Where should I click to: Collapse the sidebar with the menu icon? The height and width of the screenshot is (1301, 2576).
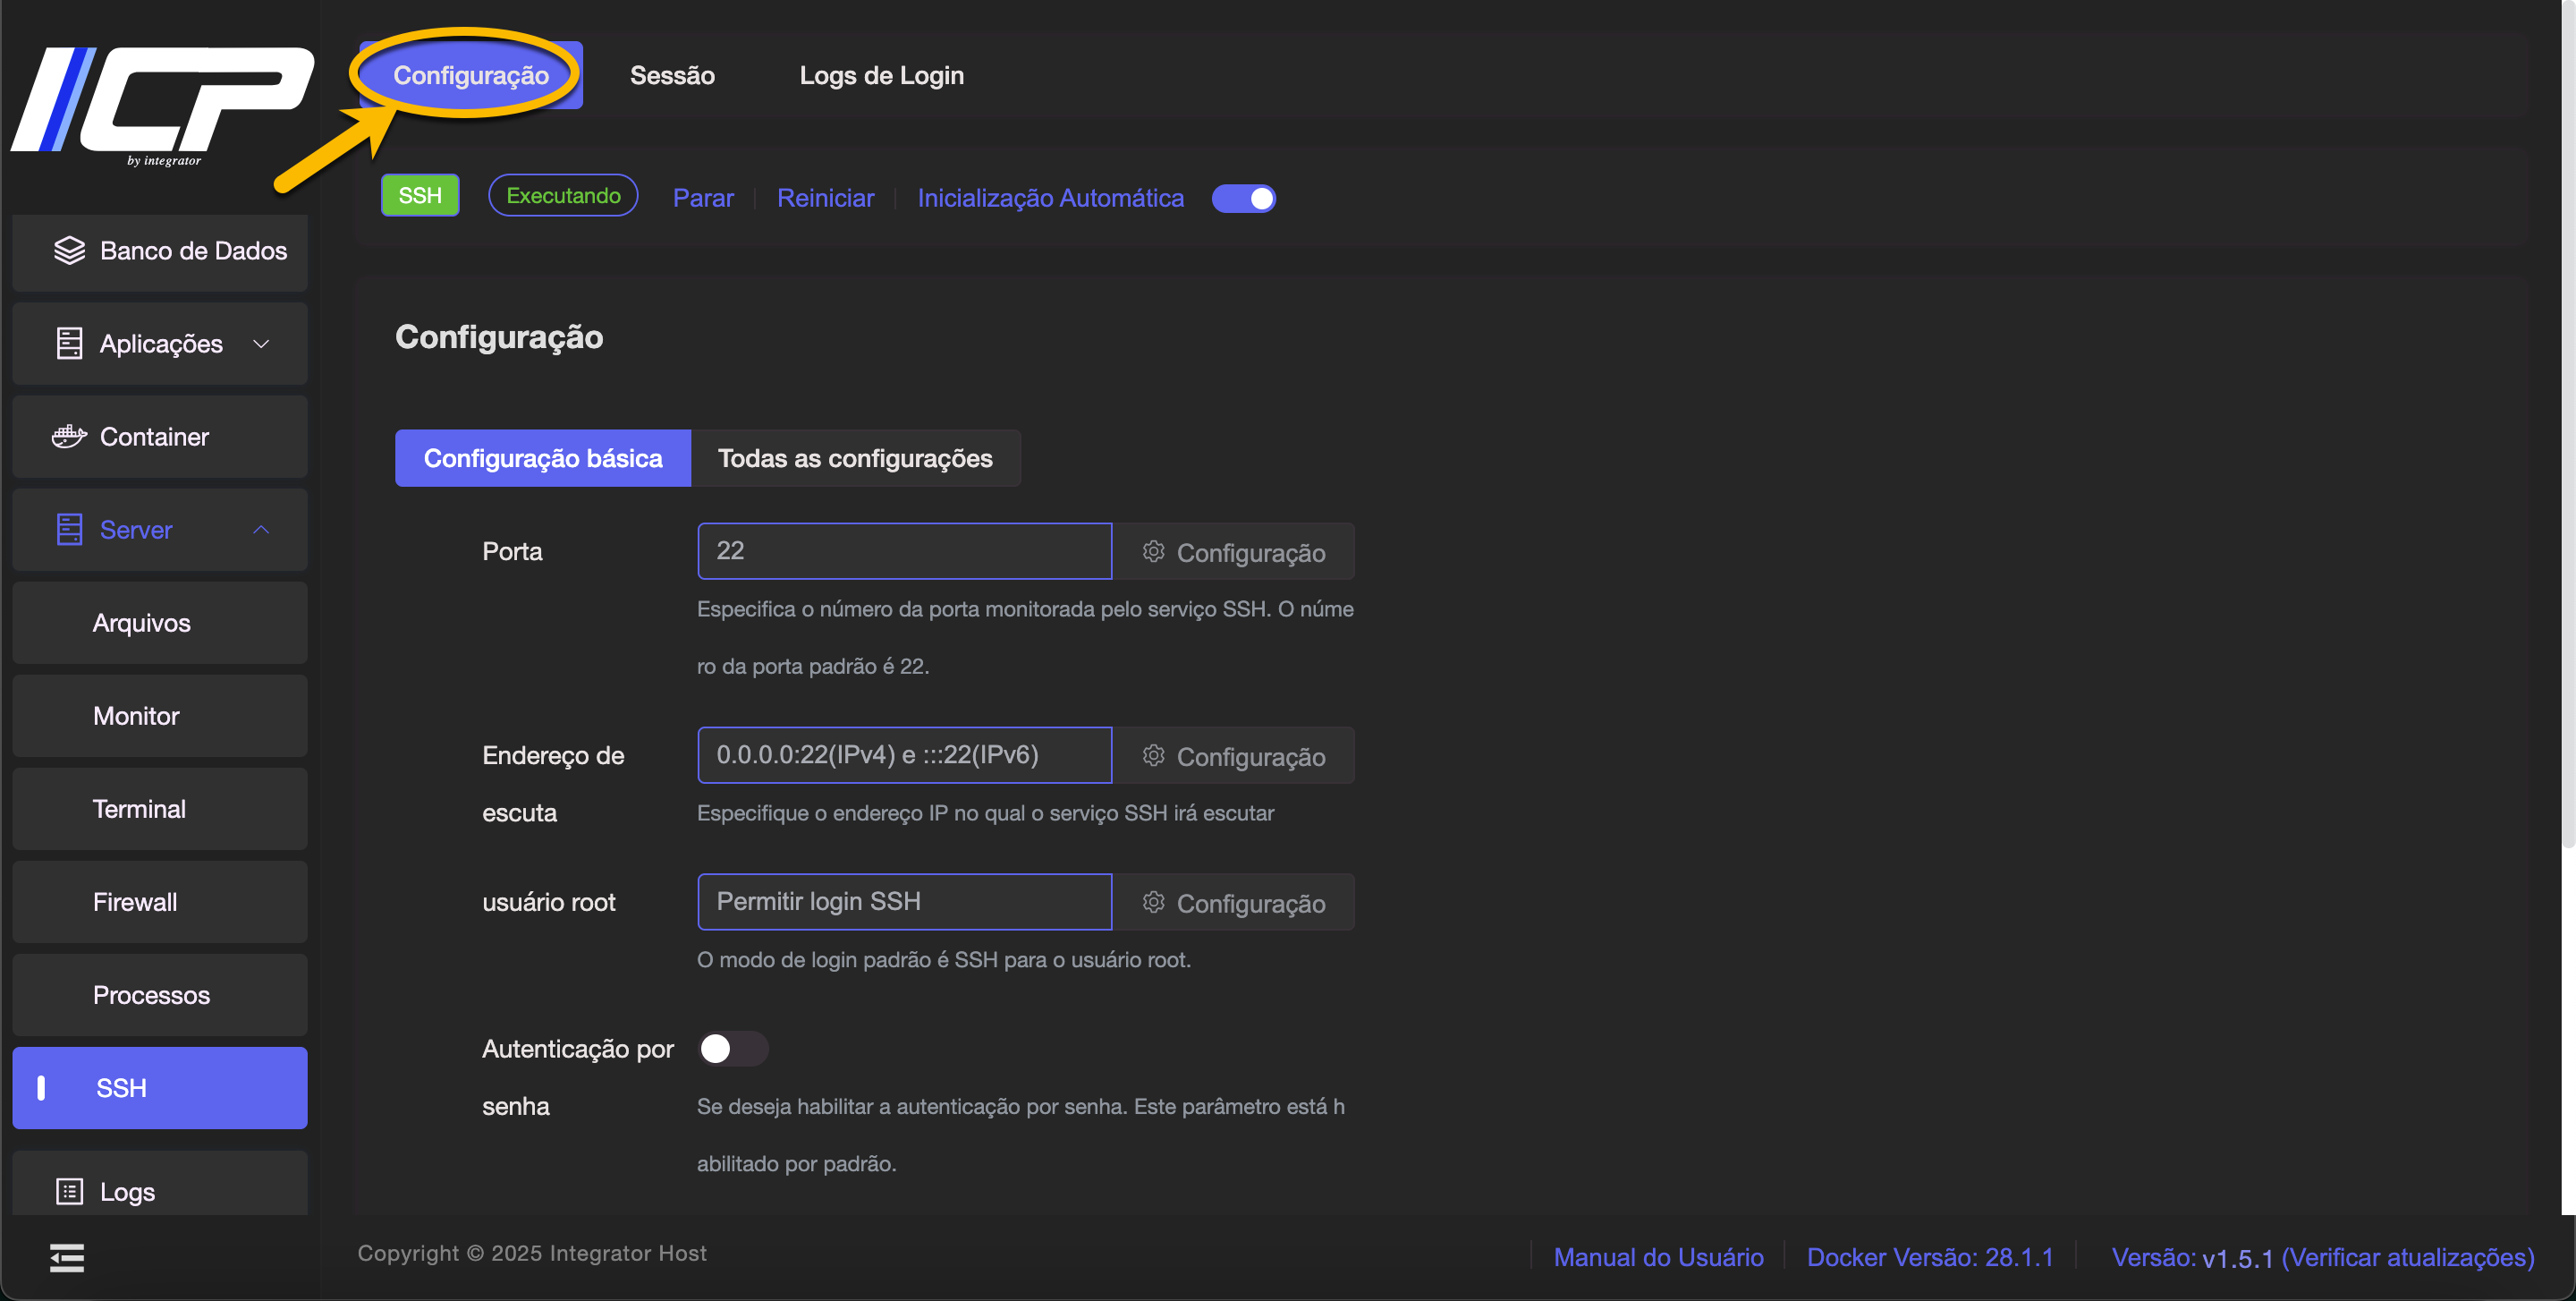click(67, 1257)
